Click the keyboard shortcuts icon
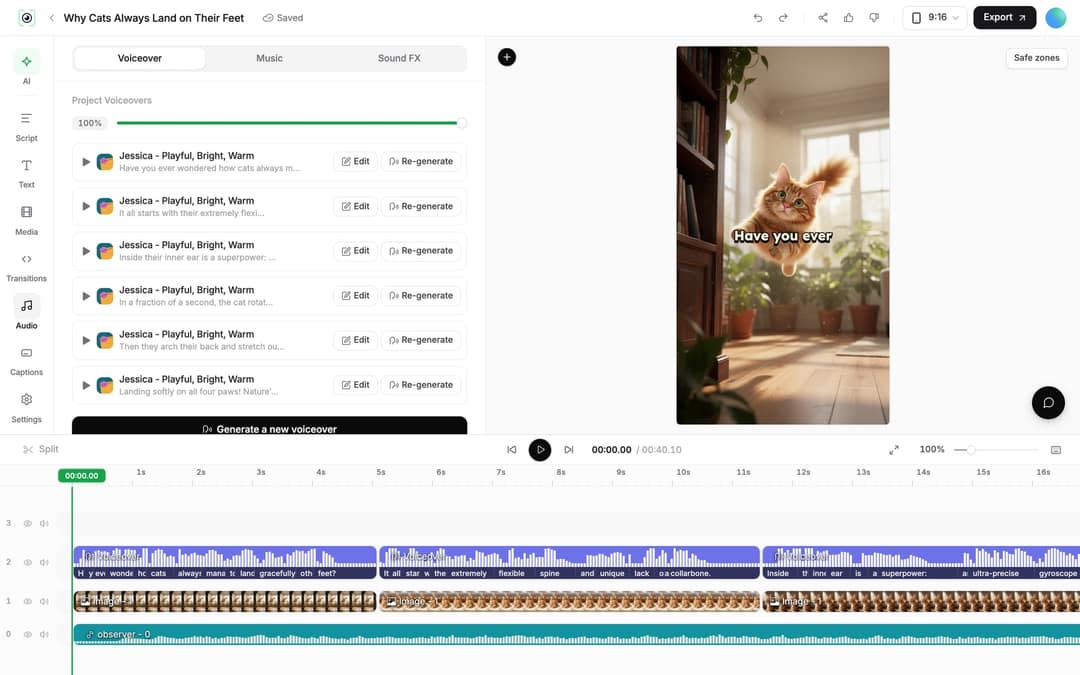The width and height of the screenshot is (1080, 675). tap(1056, 450)
